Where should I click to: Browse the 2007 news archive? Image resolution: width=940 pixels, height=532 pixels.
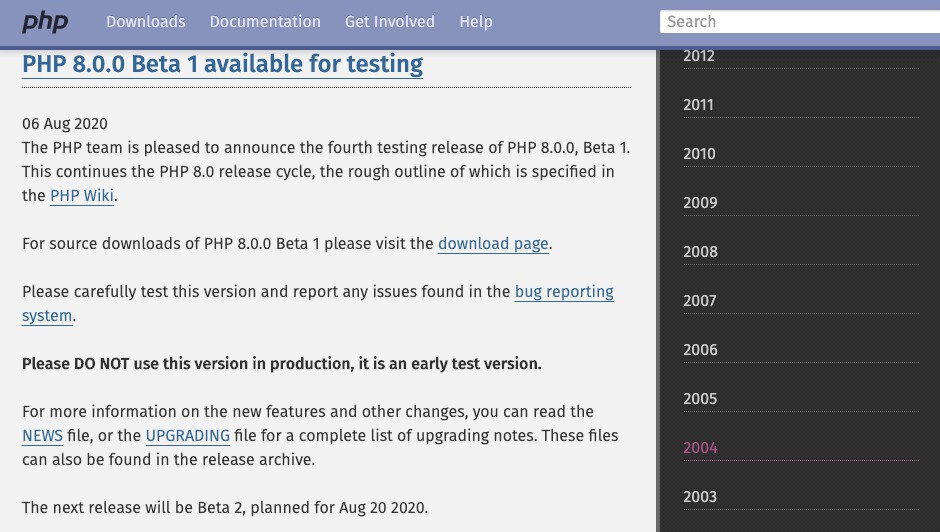700,301
